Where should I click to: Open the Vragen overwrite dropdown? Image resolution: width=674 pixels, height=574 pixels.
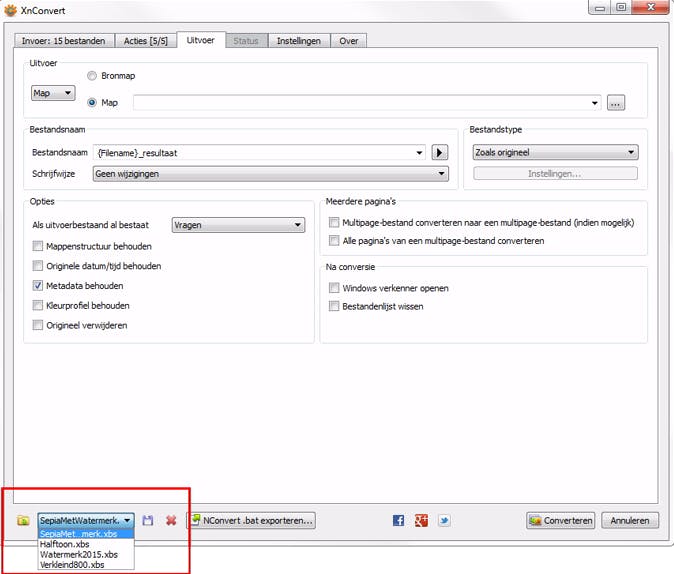click(238, 225)
